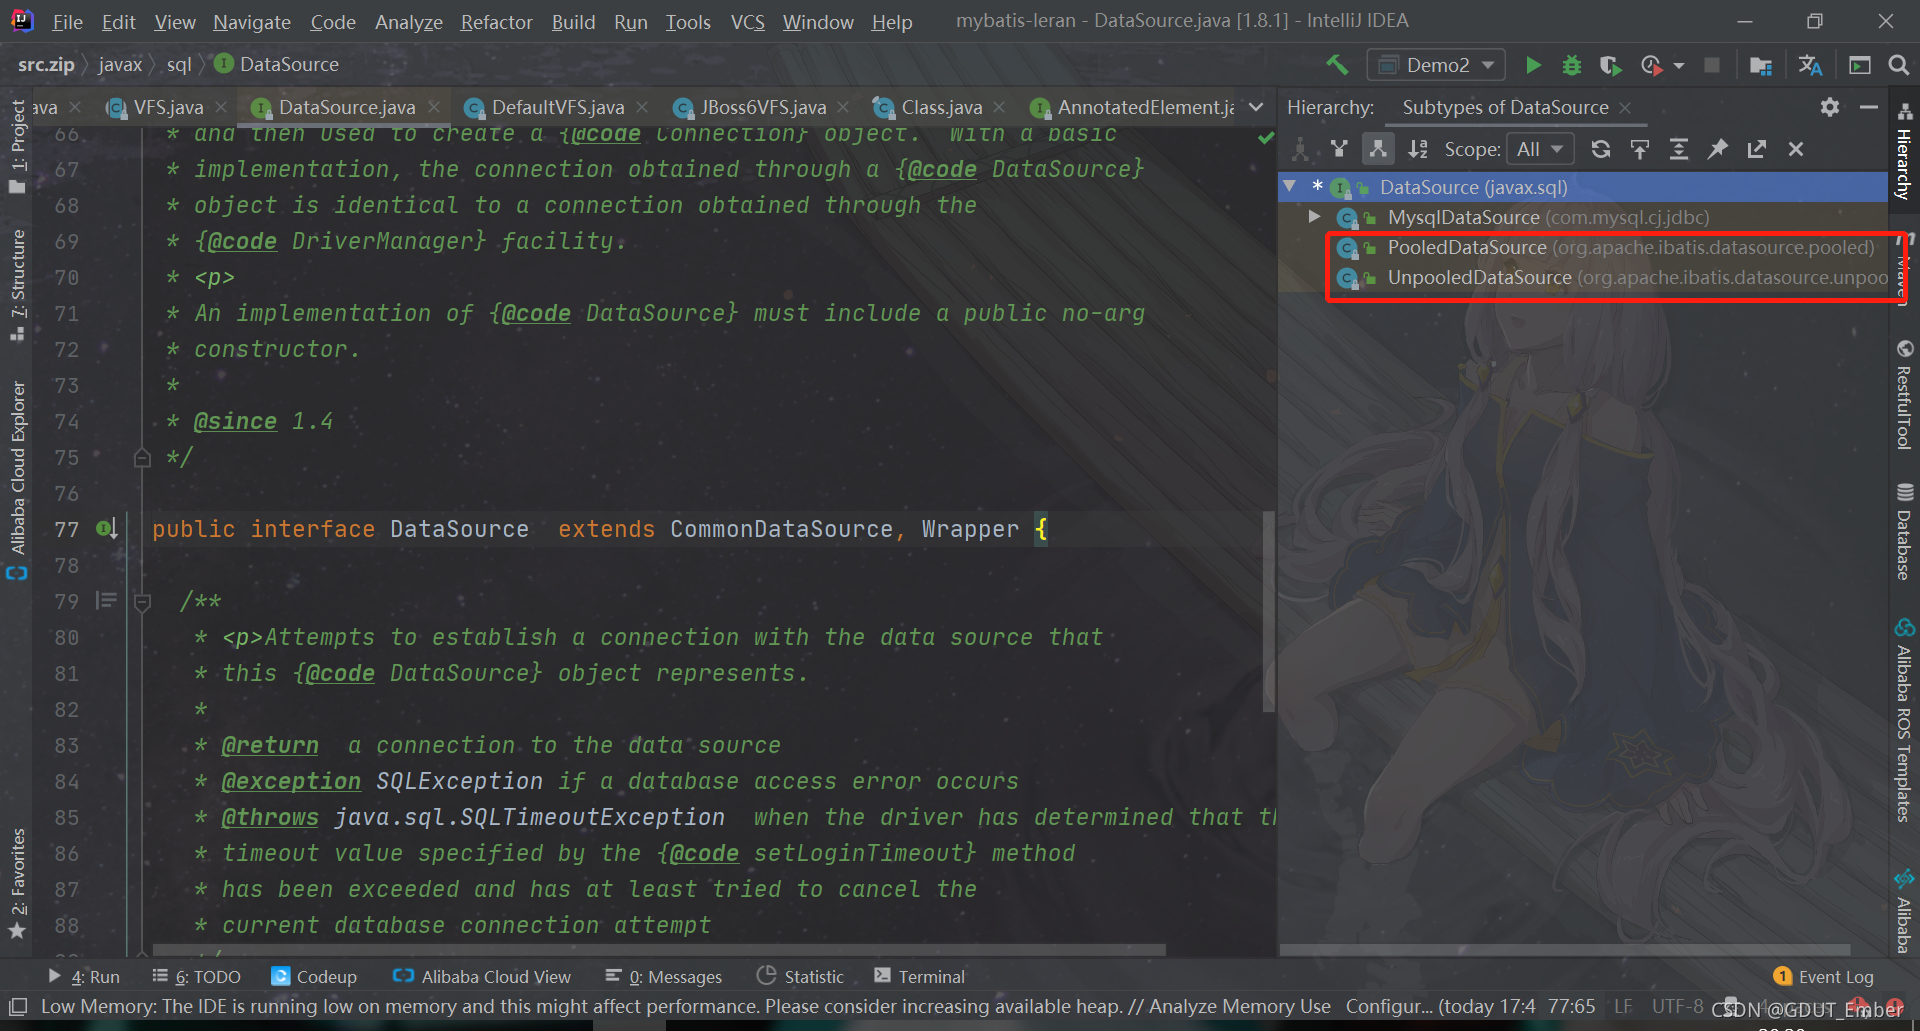This screenshot has width=1920, height=1031.
Task: Open the Demo2 run configuration dropdown
Action: pyautogui.click(x=1435, y=65)
